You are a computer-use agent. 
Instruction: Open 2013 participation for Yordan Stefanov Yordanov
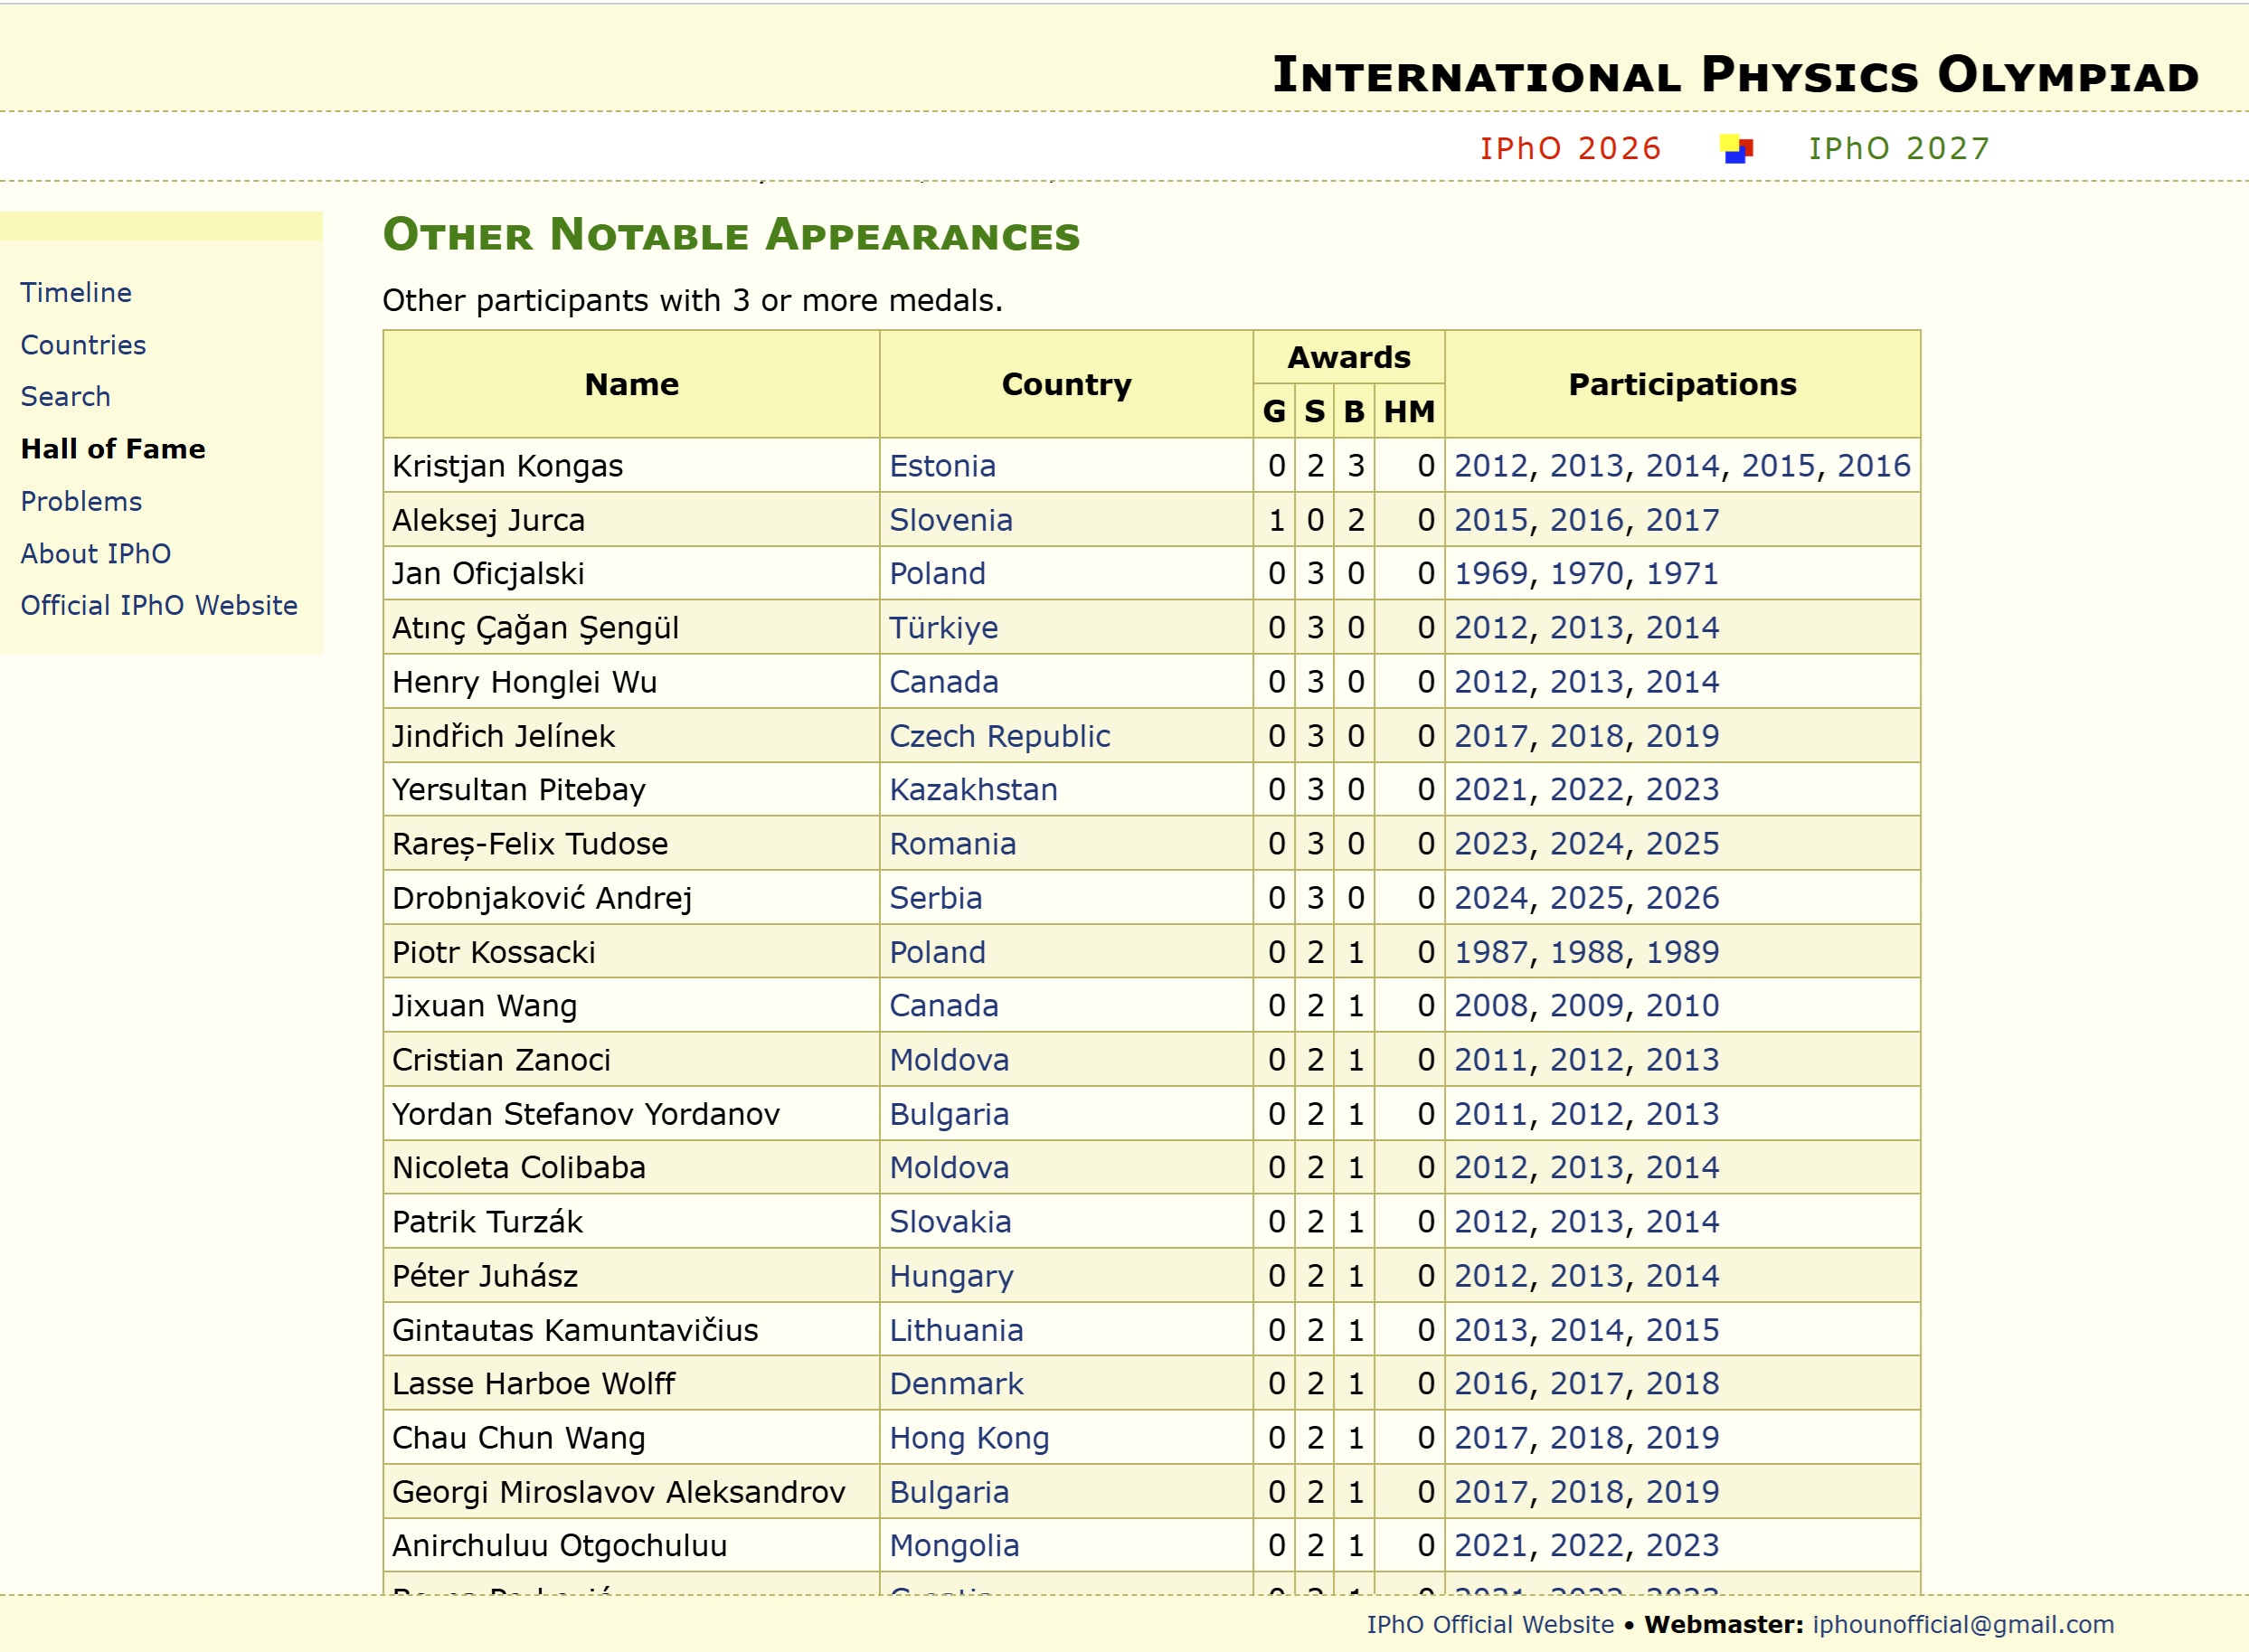[1683, 1114]
